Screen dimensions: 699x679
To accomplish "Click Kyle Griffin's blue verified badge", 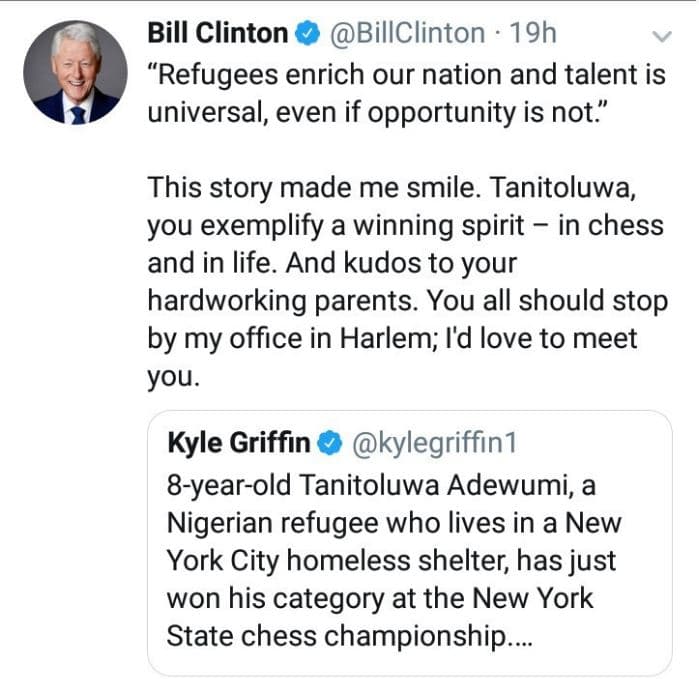I will coord(330,443).
